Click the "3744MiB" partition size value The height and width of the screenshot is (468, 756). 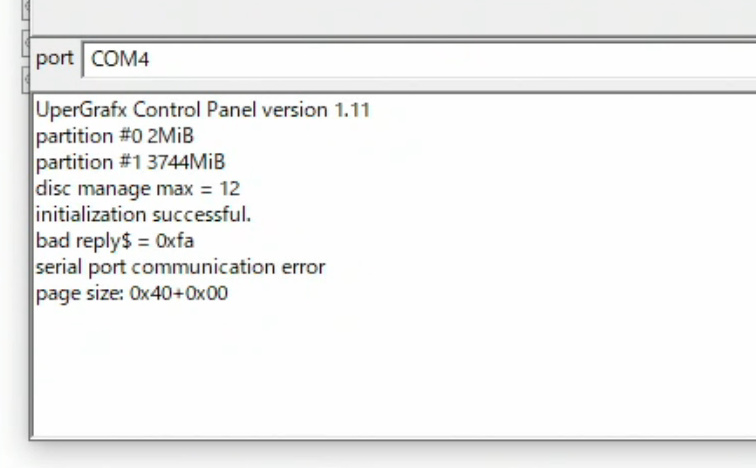pyautogui.click(x=186, y=162)
